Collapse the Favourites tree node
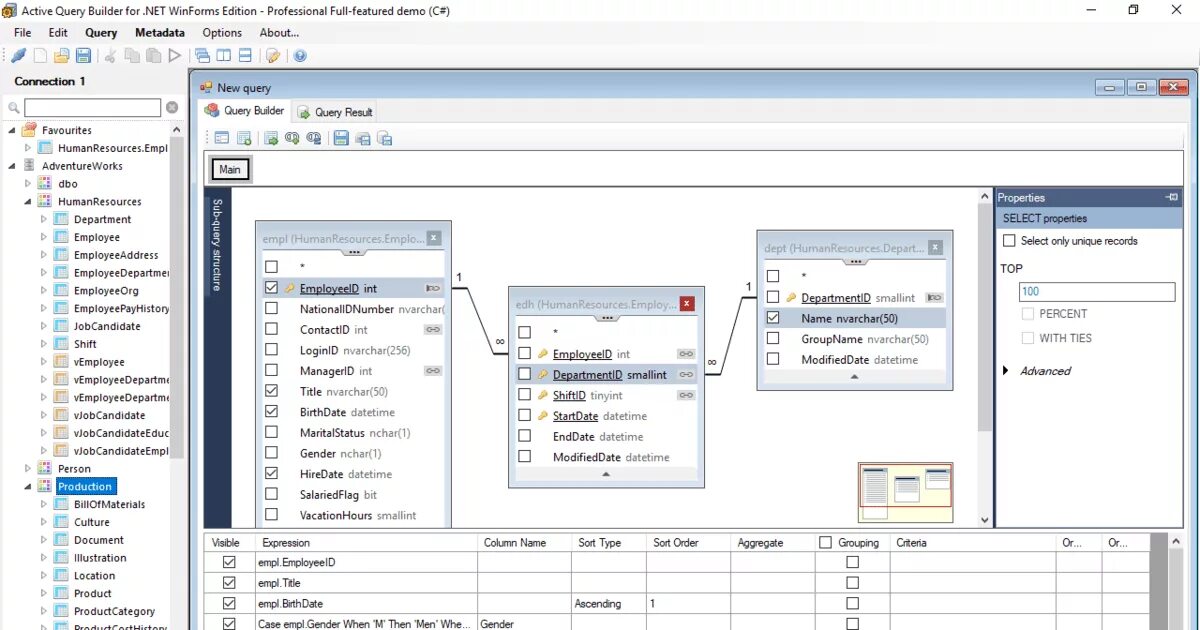Screen dimensions: 1200x630 click(x=13, y=130)
